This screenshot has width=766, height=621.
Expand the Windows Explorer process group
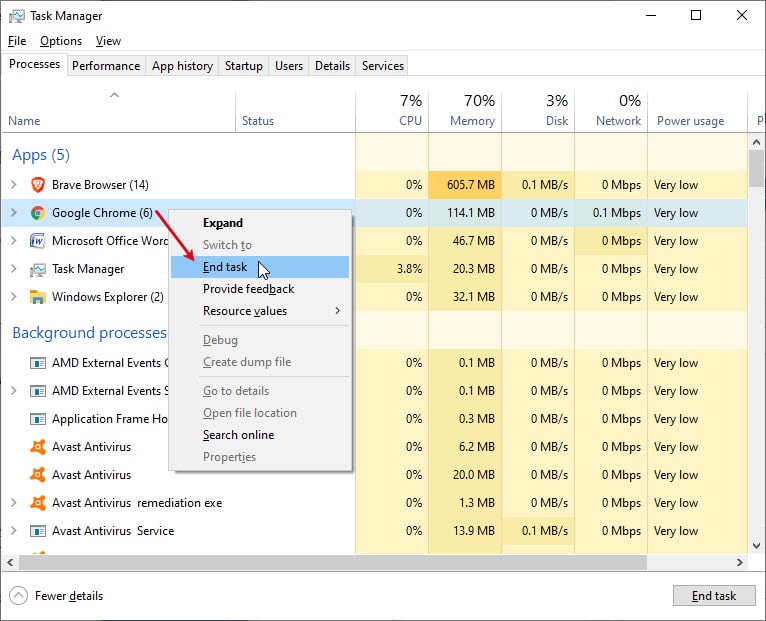pos(14,297)
